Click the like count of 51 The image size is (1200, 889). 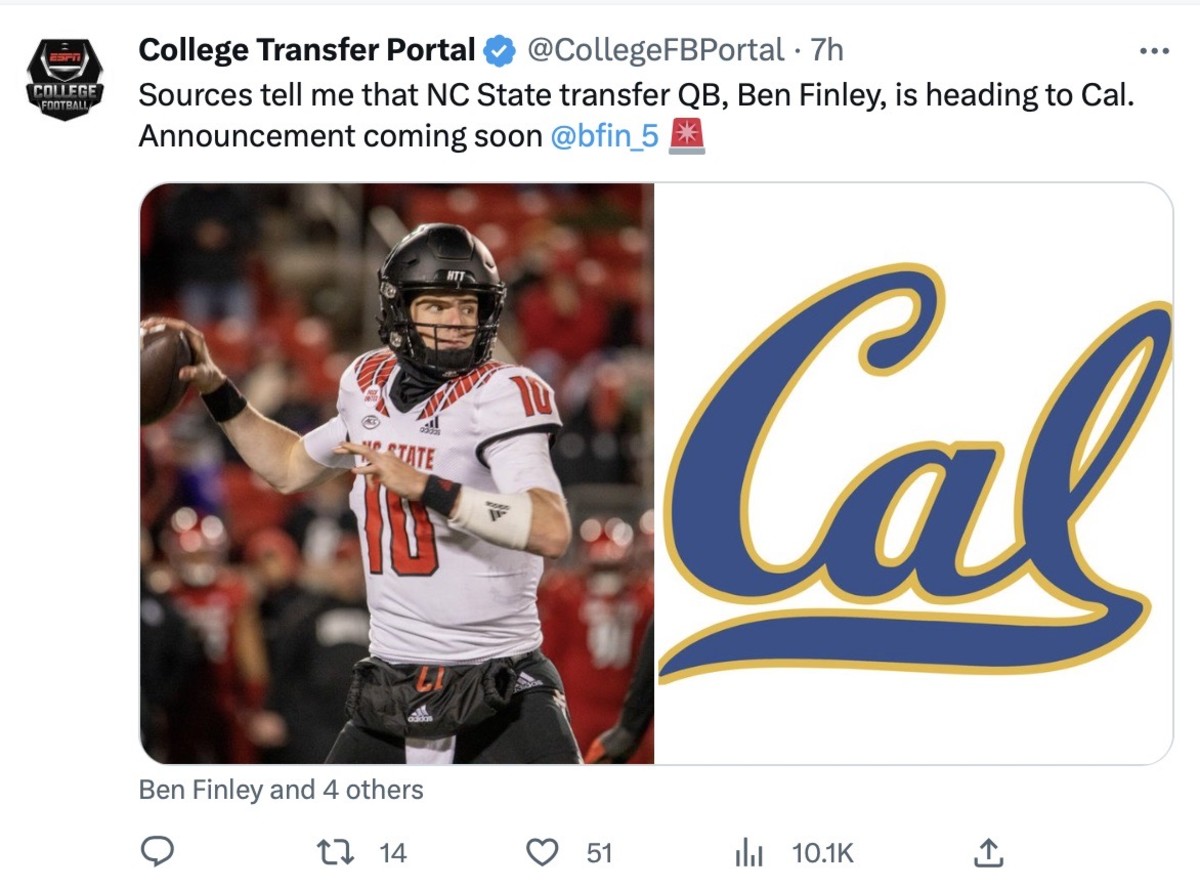pyautogui.click(x=598, y=853)
